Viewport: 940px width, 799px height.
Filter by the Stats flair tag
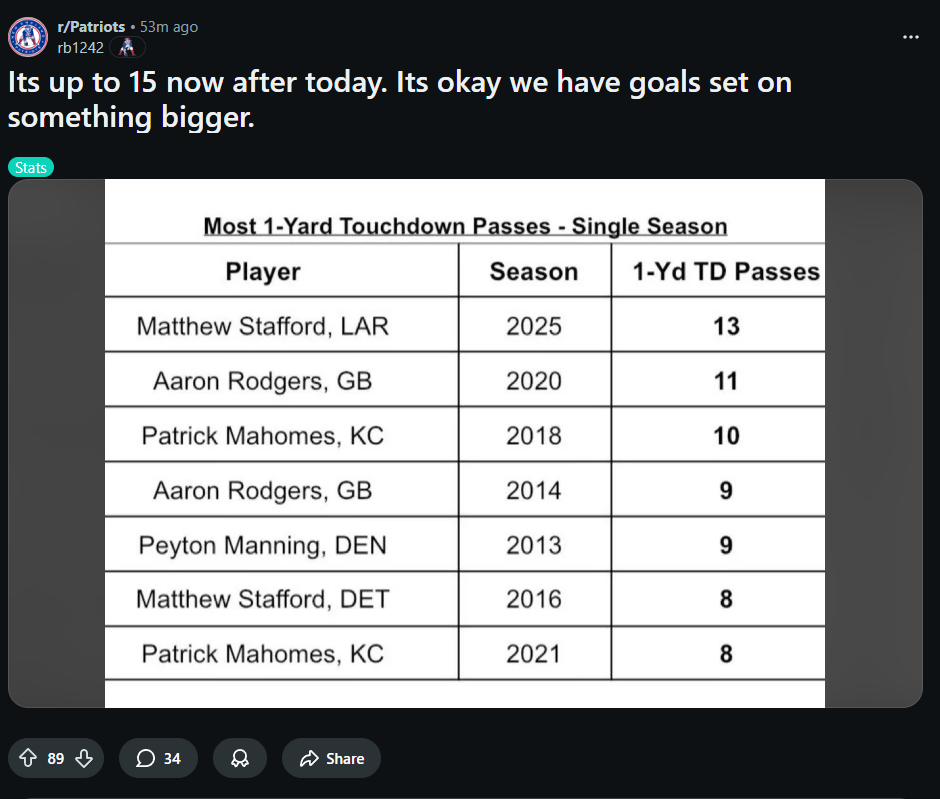click(31, 167)
